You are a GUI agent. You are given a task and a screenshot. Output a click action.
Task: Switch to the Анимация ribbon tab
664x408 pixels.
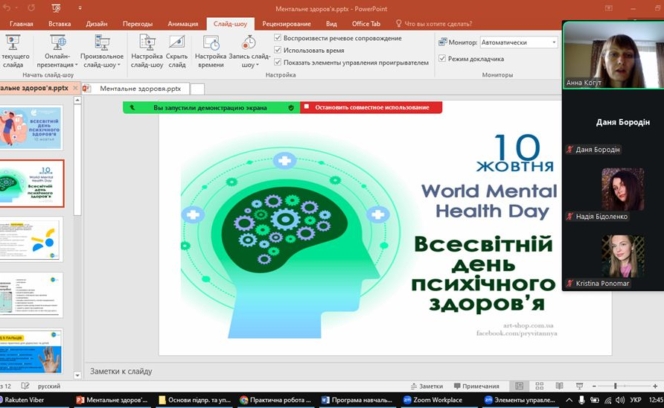(183, 23)
